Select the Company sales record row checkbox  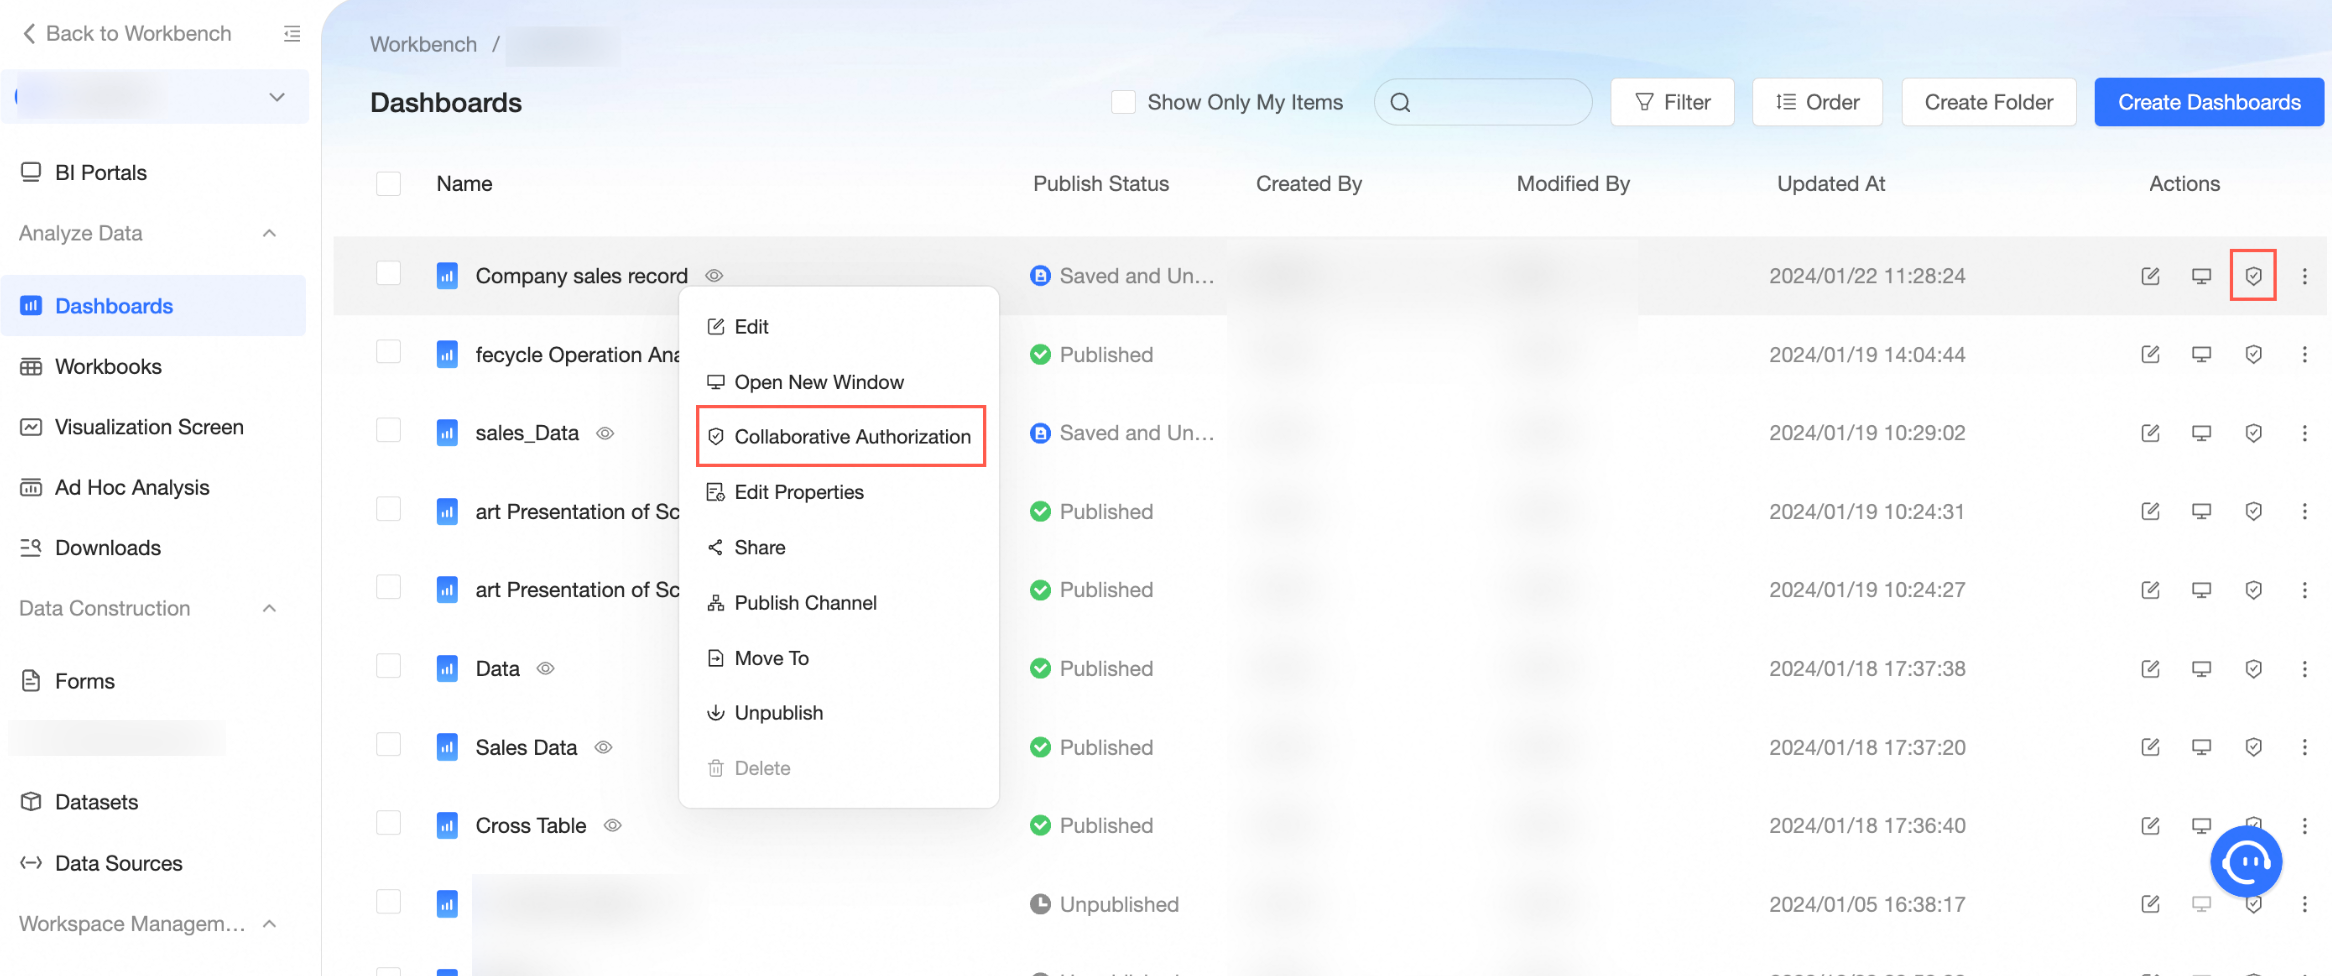(x=388, y=273)
